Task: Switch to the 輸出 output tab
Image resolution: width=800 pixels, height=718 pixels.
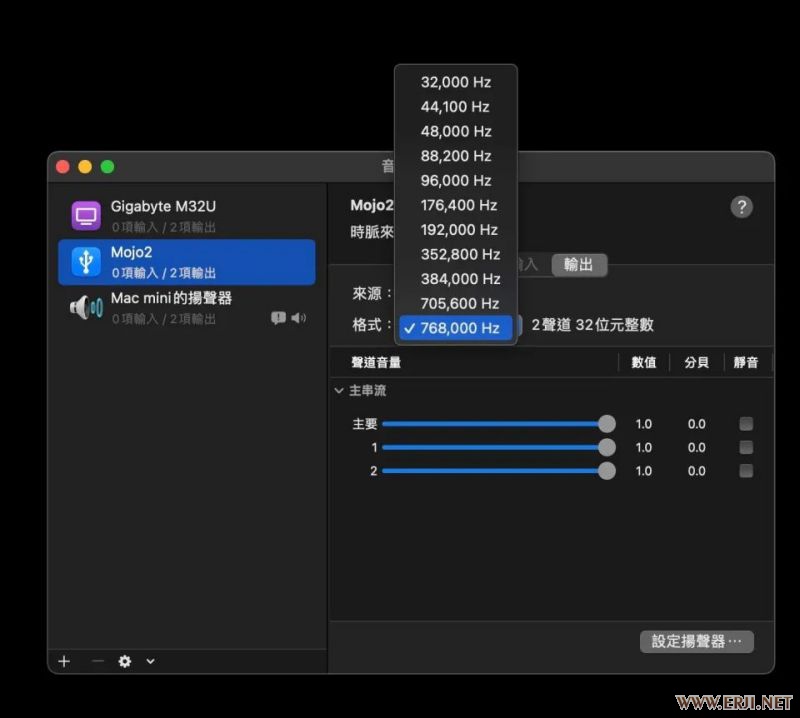Action: (x=579, y=265)
